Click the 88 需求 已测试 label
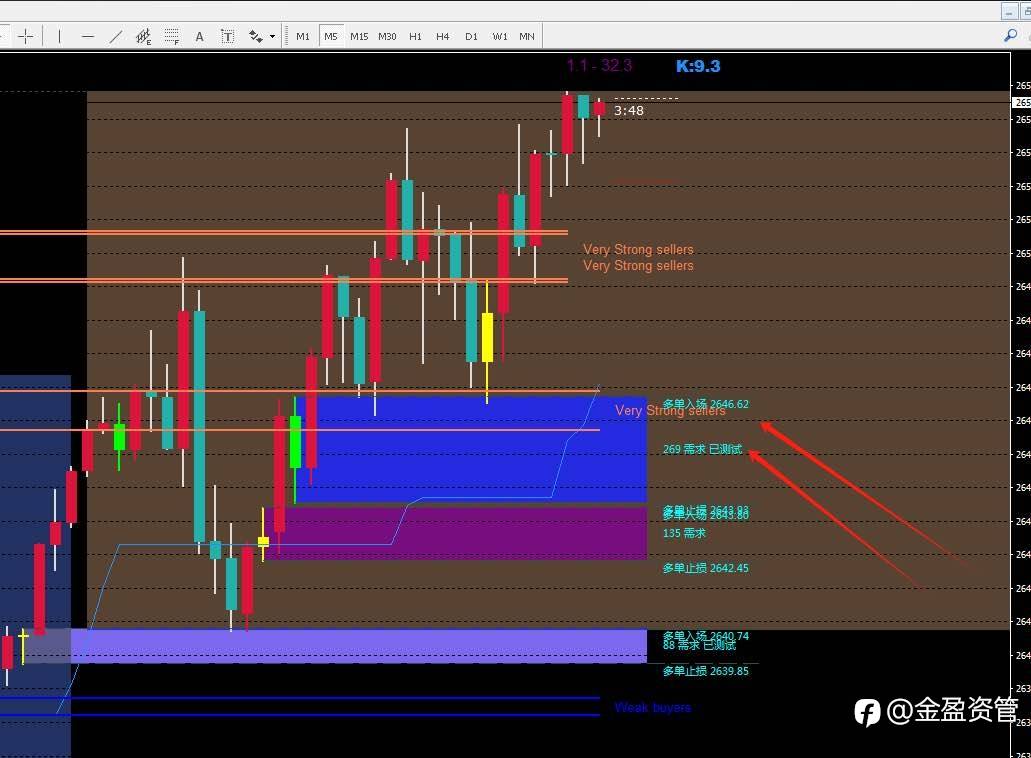 [699, 645]
